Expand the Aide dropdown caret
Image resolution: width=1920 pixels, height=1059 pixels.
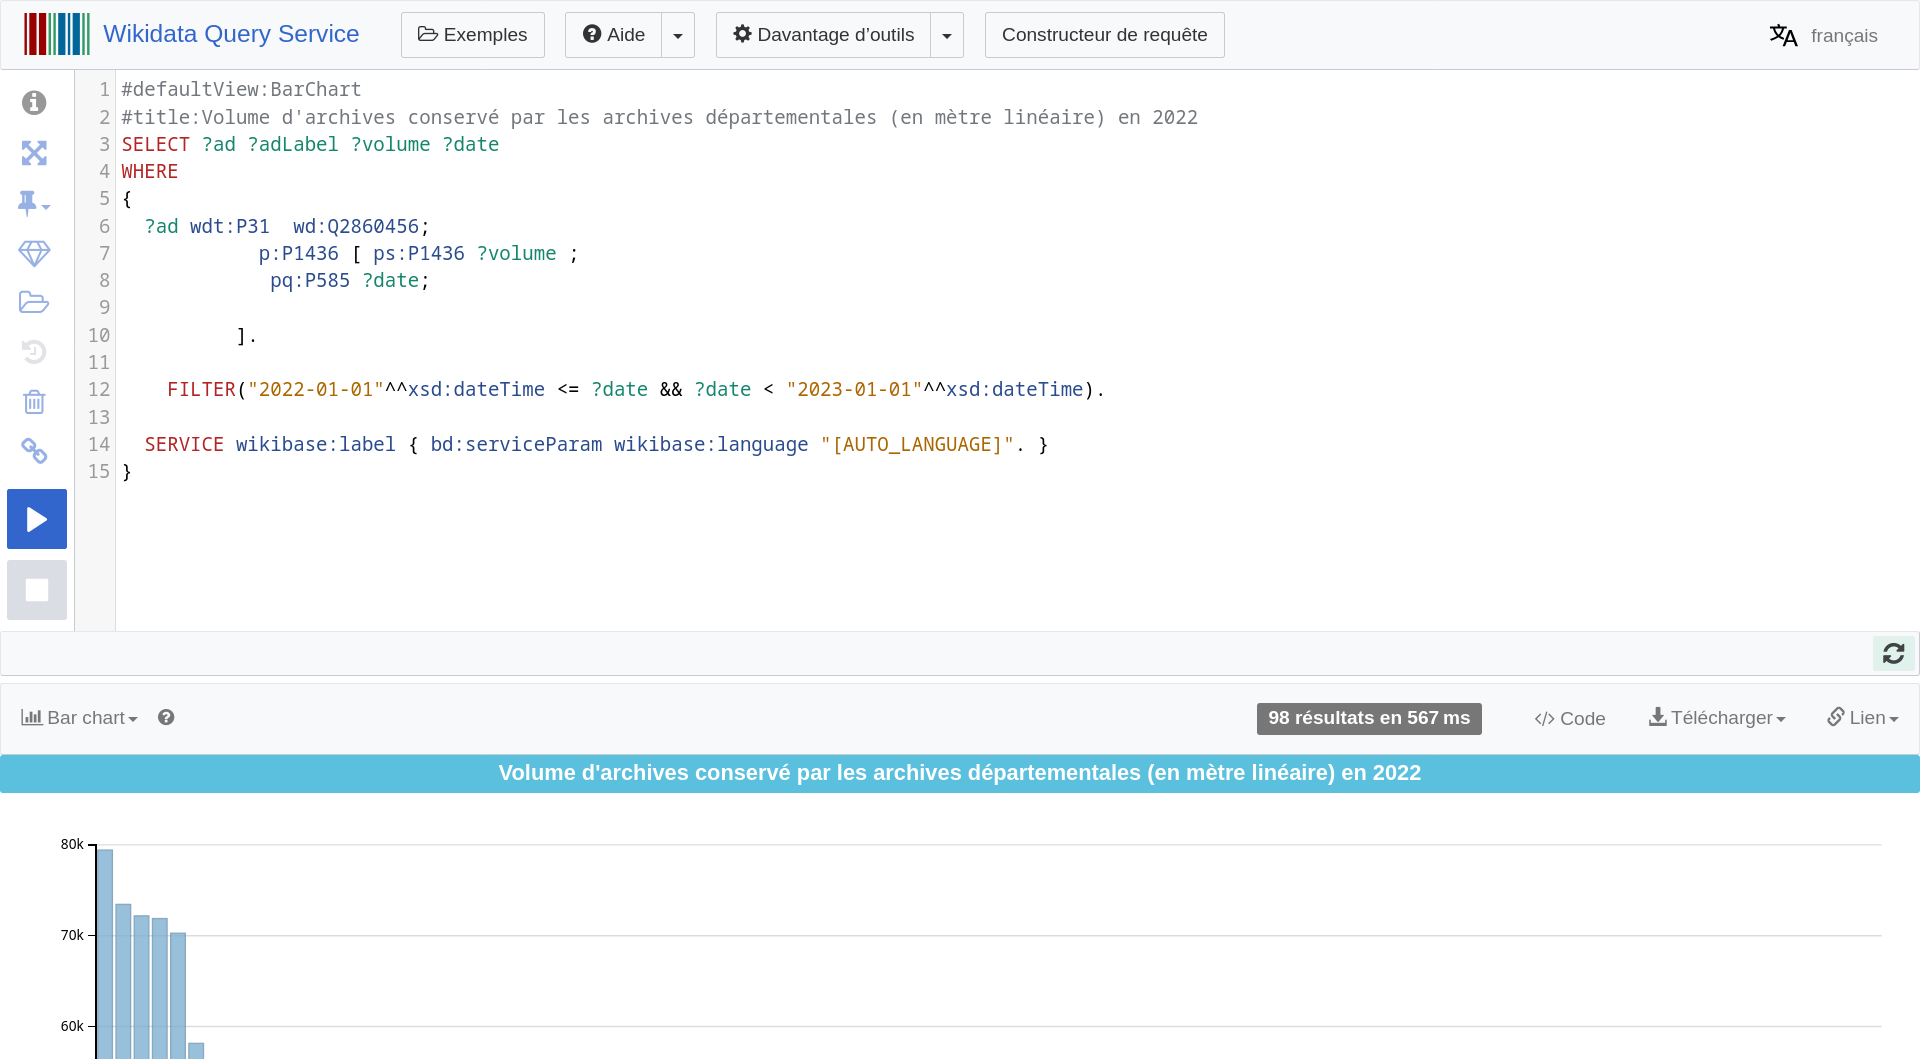click(678, 35)
